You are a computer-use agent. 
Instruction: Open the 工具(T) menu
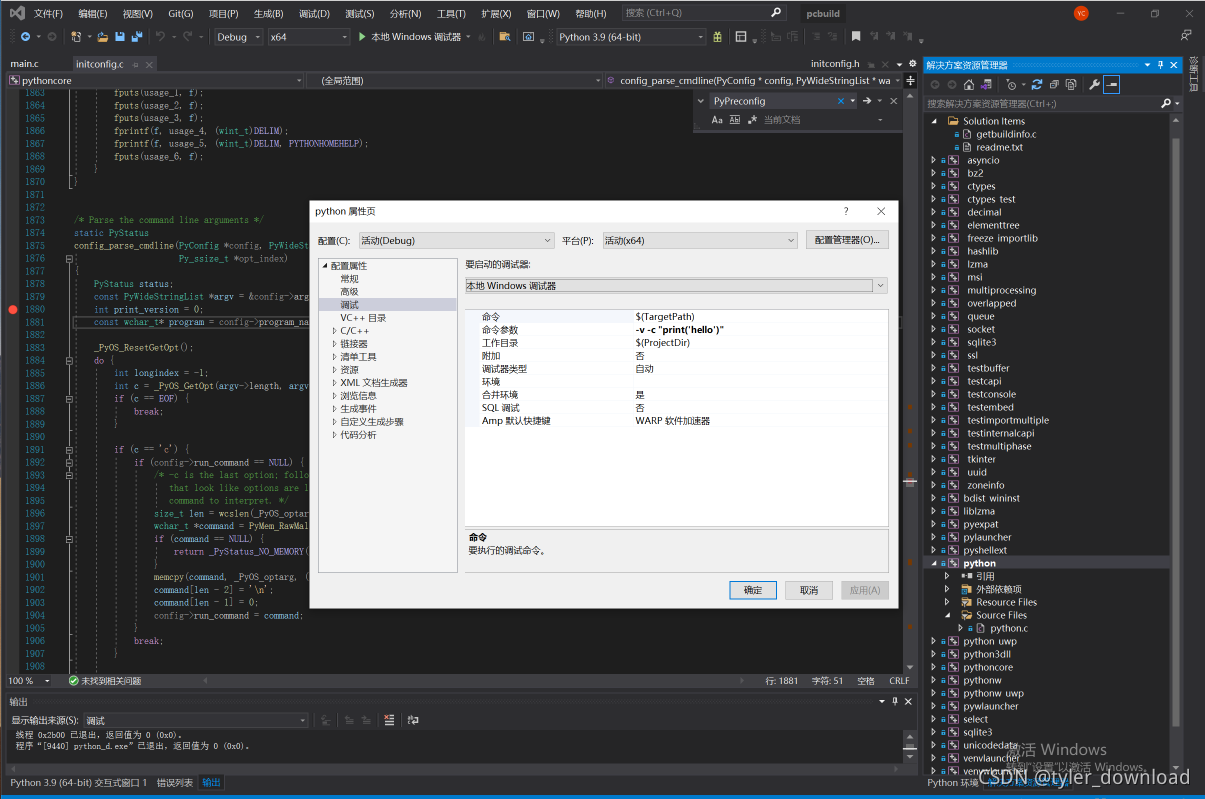[452, 13]
